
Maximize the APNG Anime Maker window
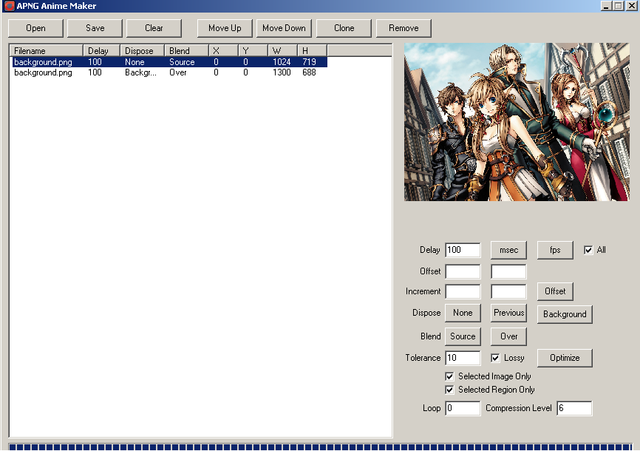[x=618, y=6]
